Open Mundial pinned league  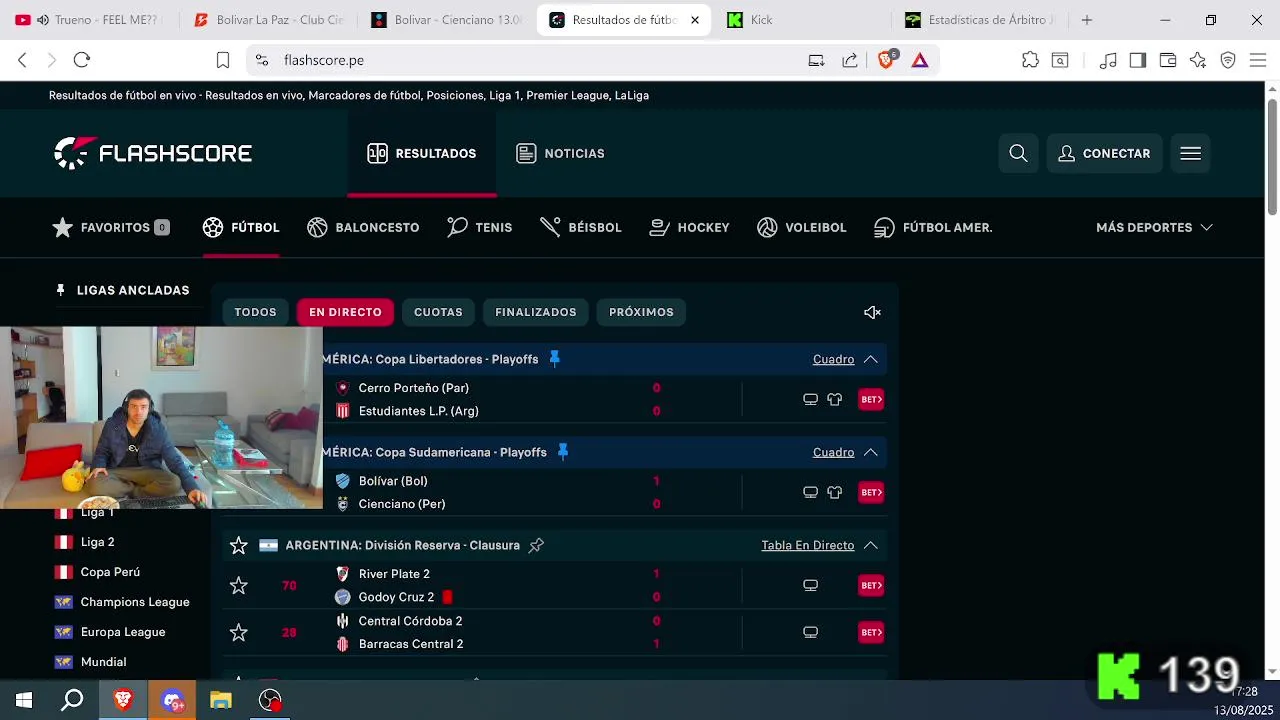tap(103, 662)
